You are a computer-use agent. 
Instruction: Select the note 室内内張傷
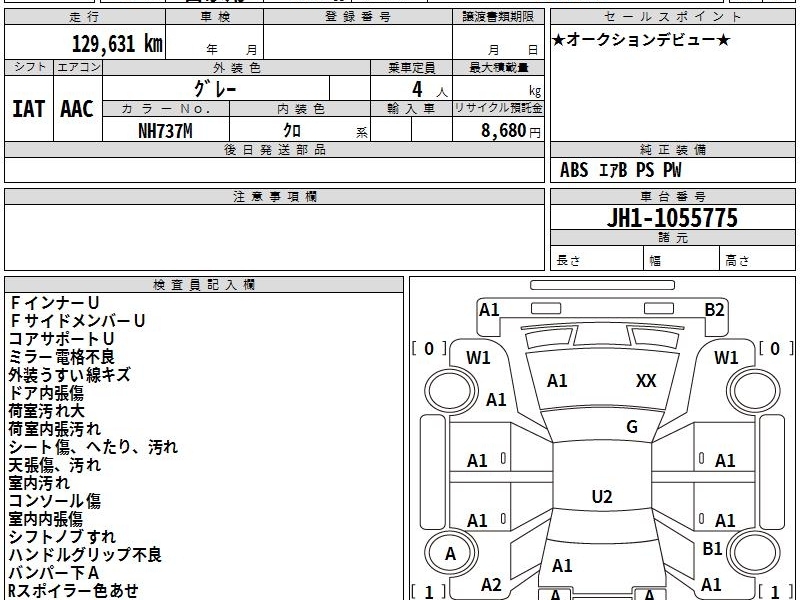click(46, 519)
